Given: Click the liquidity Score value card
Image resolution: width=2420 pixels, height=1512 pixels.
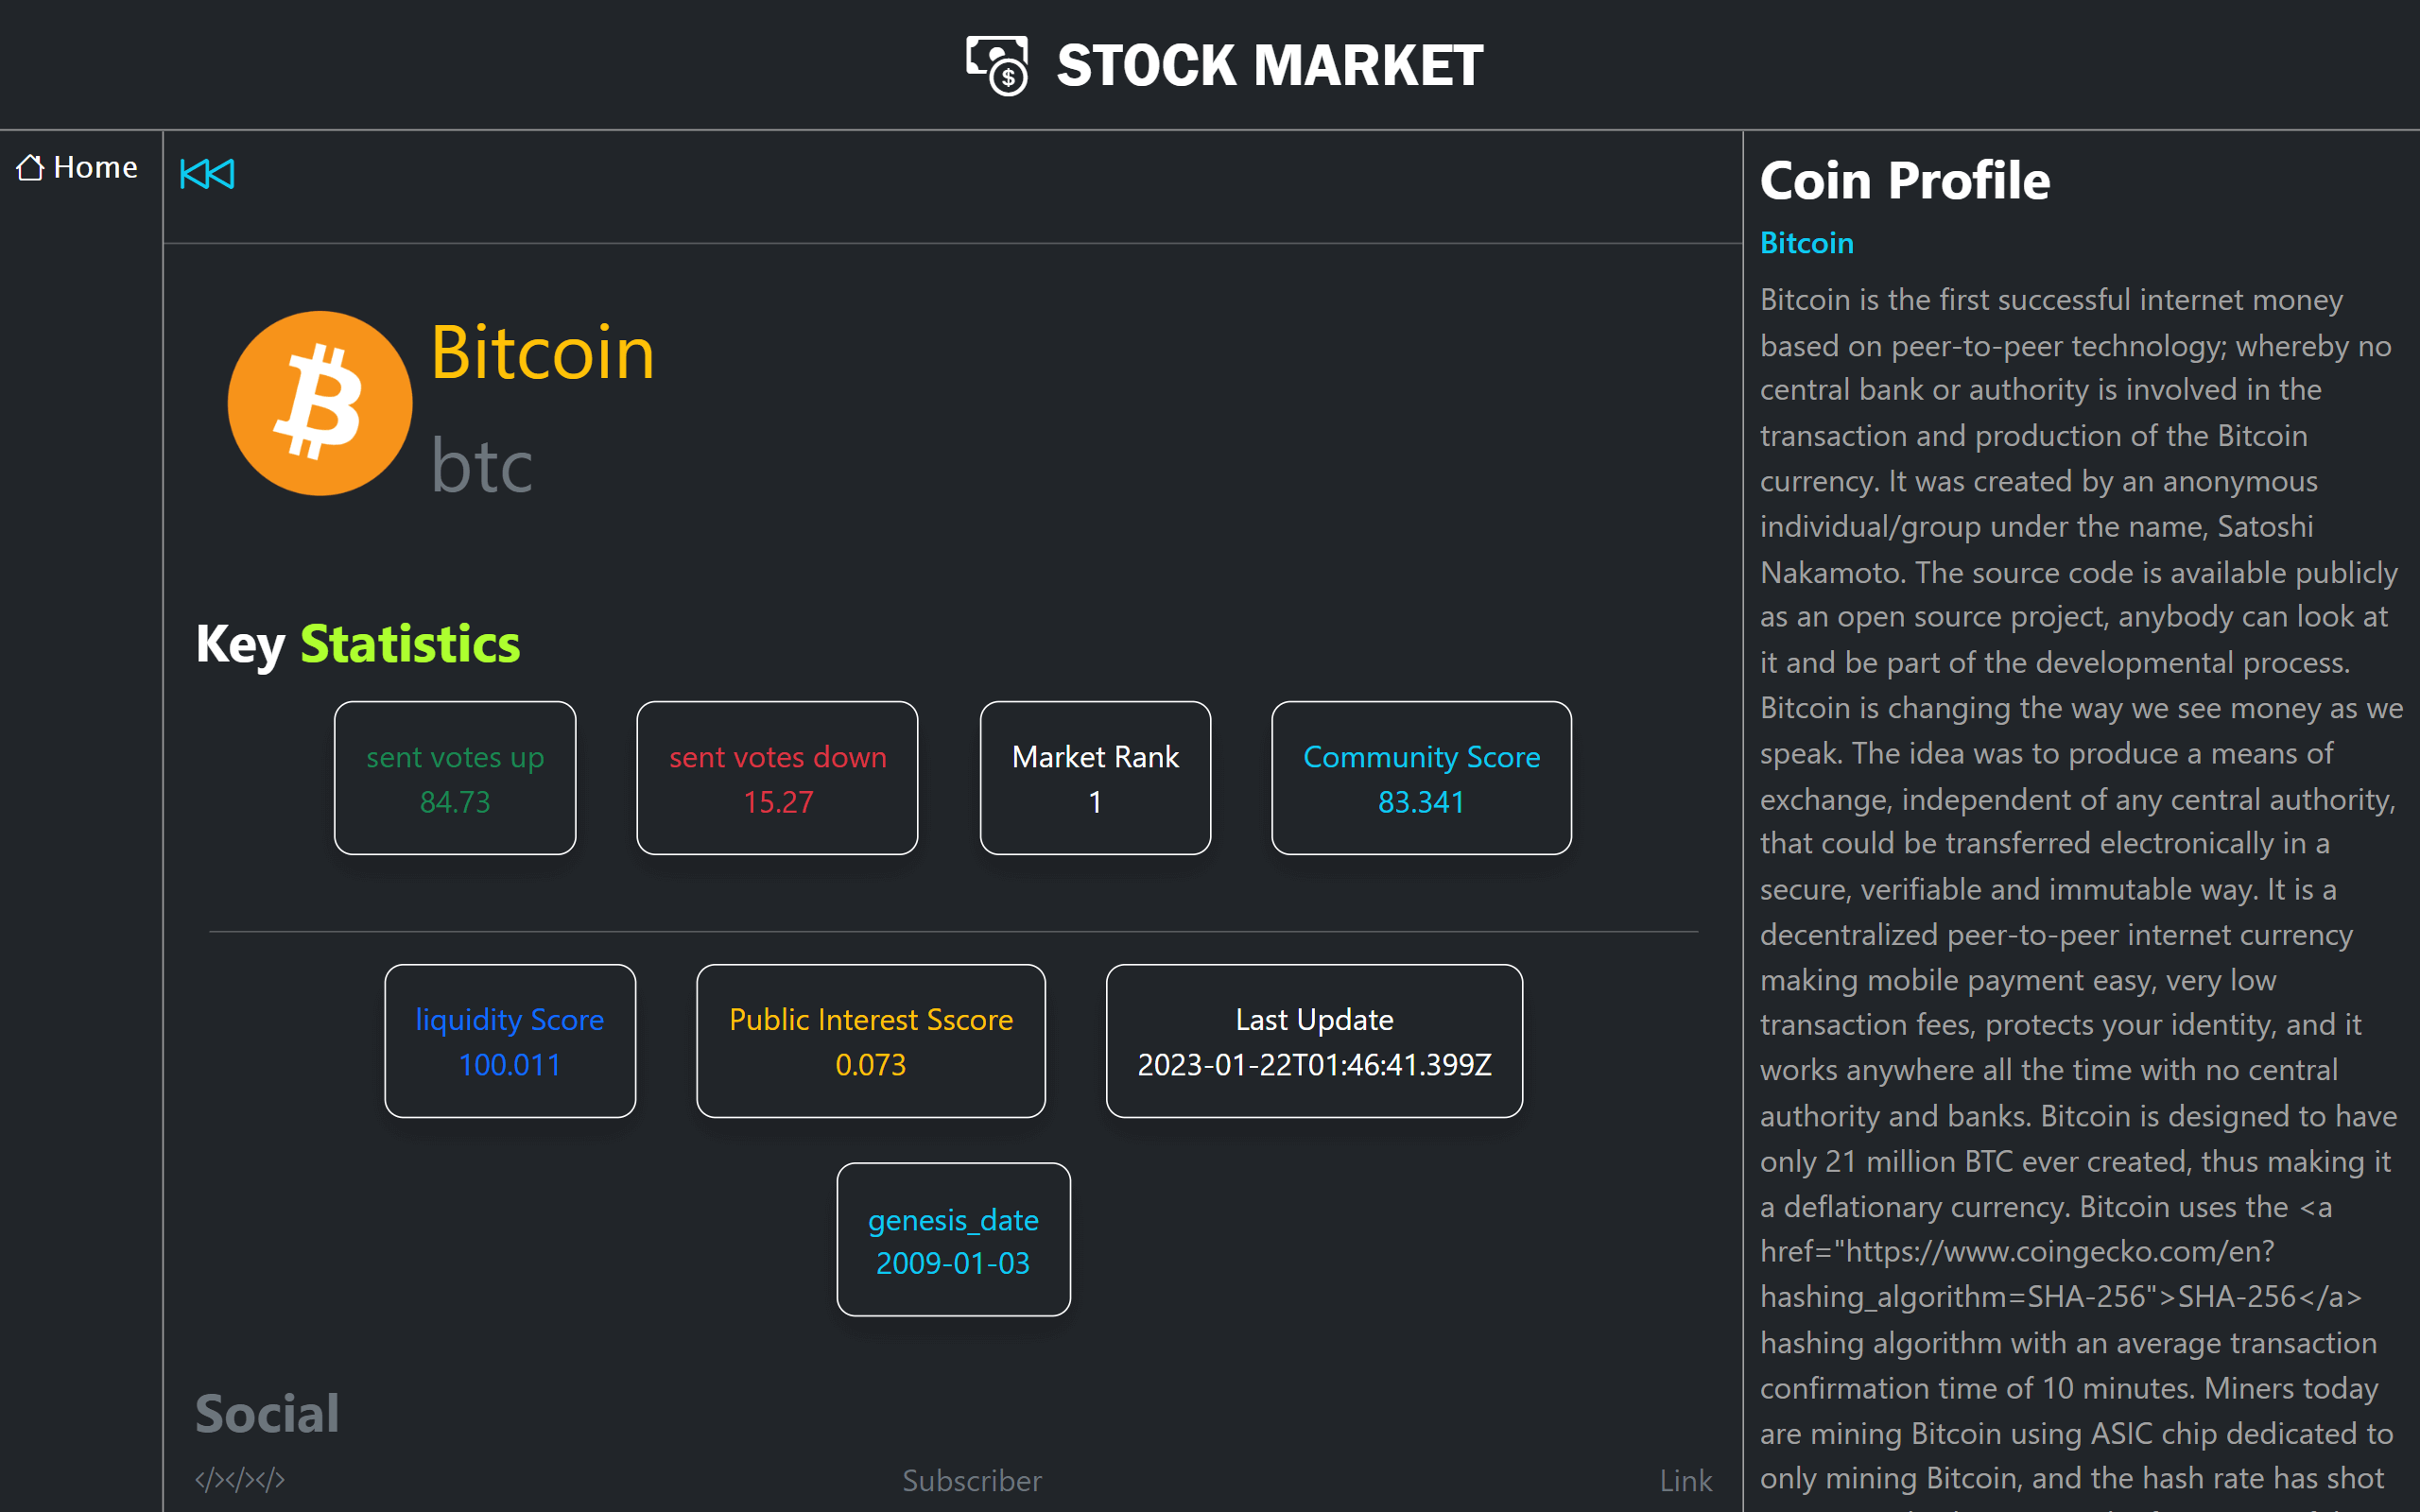Looking at the screenshot, I should [510, 1041].
